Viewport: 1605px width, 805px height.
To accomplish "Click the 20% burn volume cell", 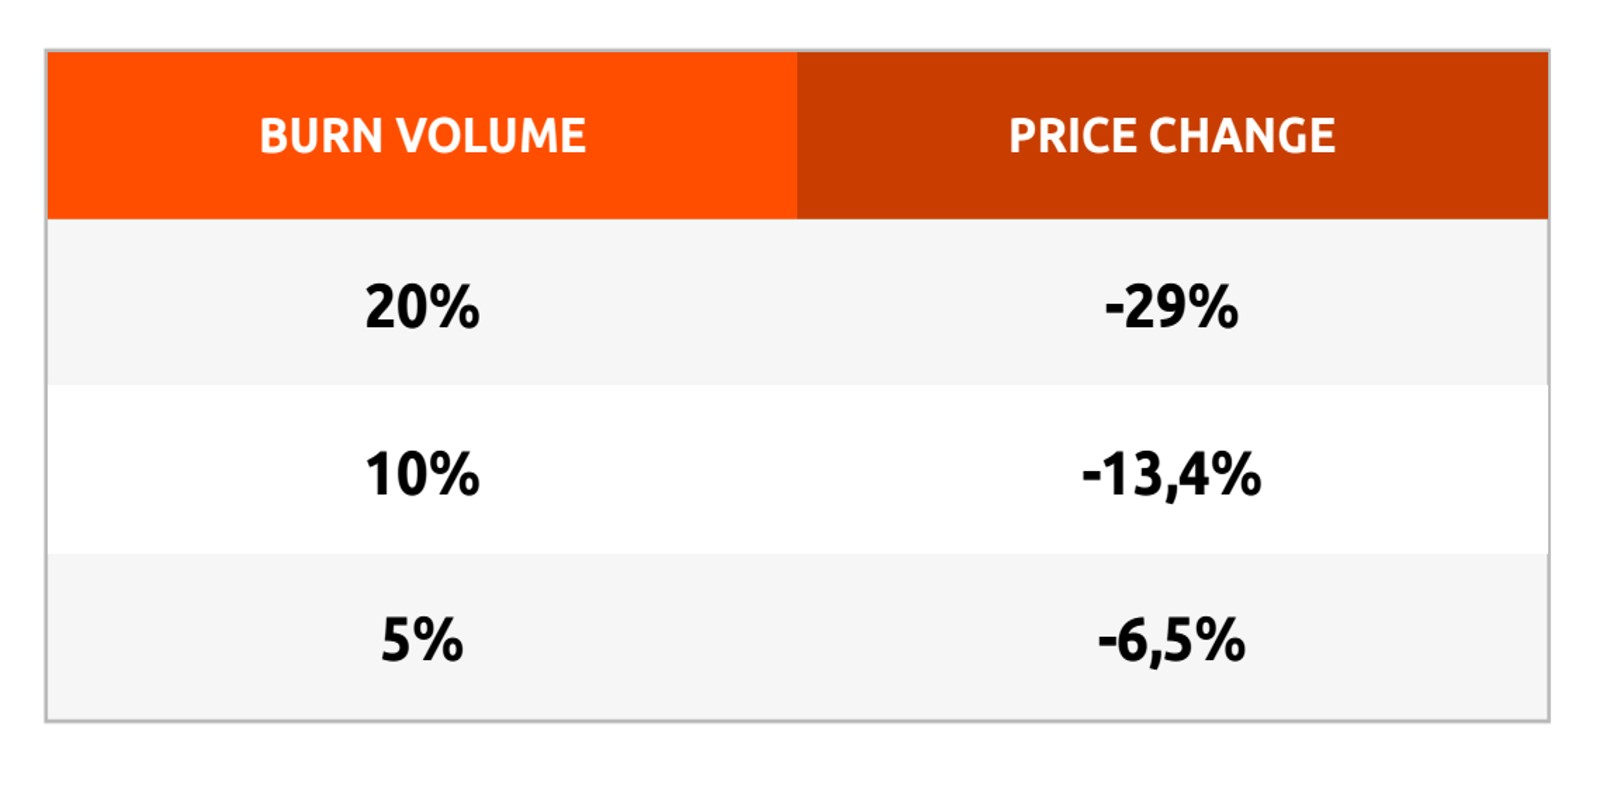I will coord(422,307).
